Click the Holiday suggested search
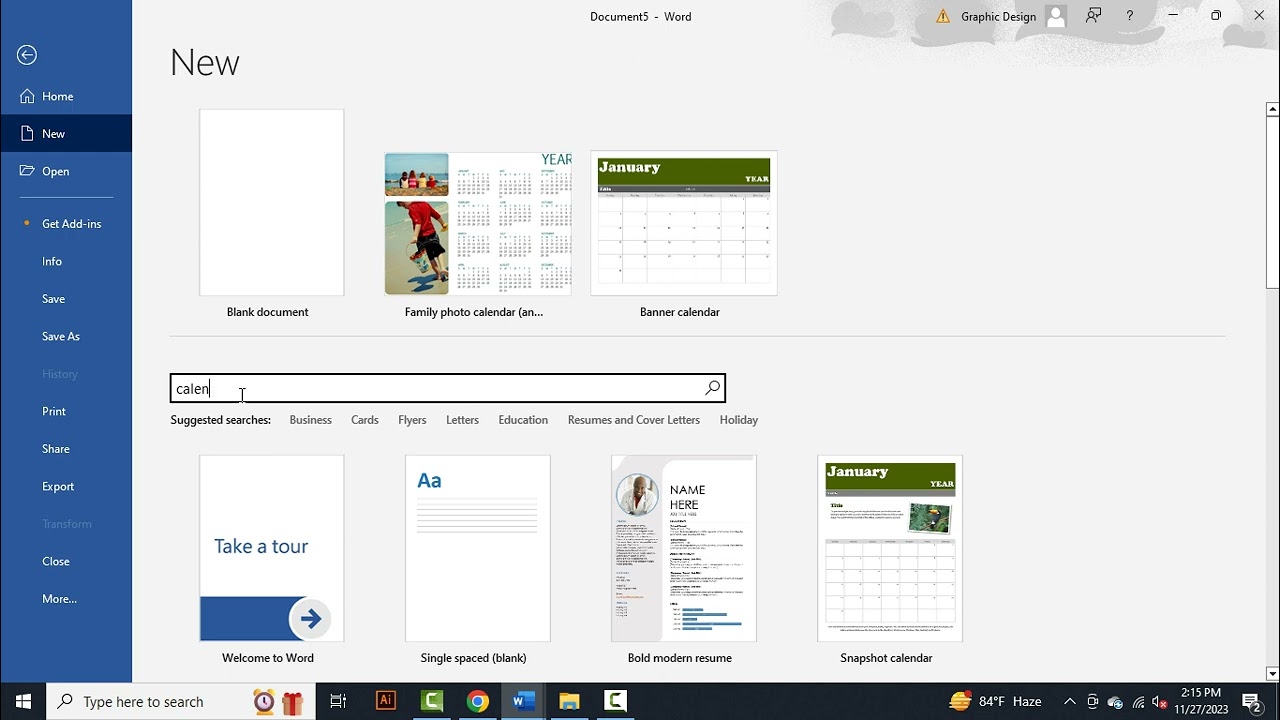Image resolution: width=1280 pixels, height=720 pixels. [x=739, y=420]
